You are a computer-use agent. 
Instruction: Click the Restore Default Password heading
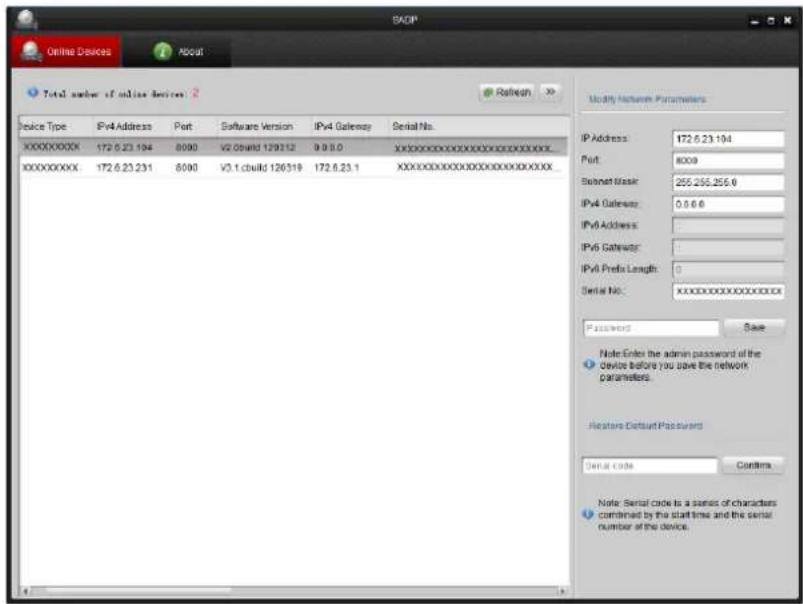point(645,425)
